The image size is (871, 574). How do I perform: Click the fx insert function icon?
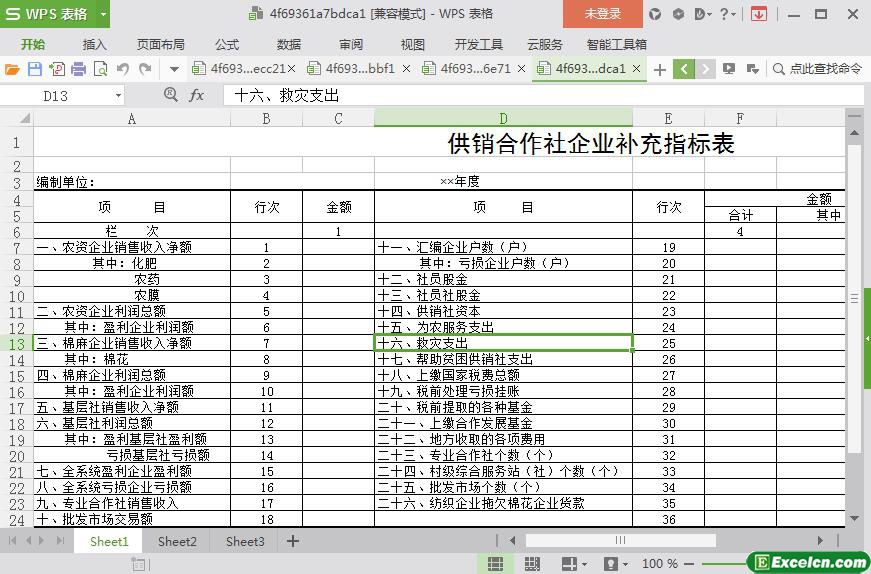point(196,96)
